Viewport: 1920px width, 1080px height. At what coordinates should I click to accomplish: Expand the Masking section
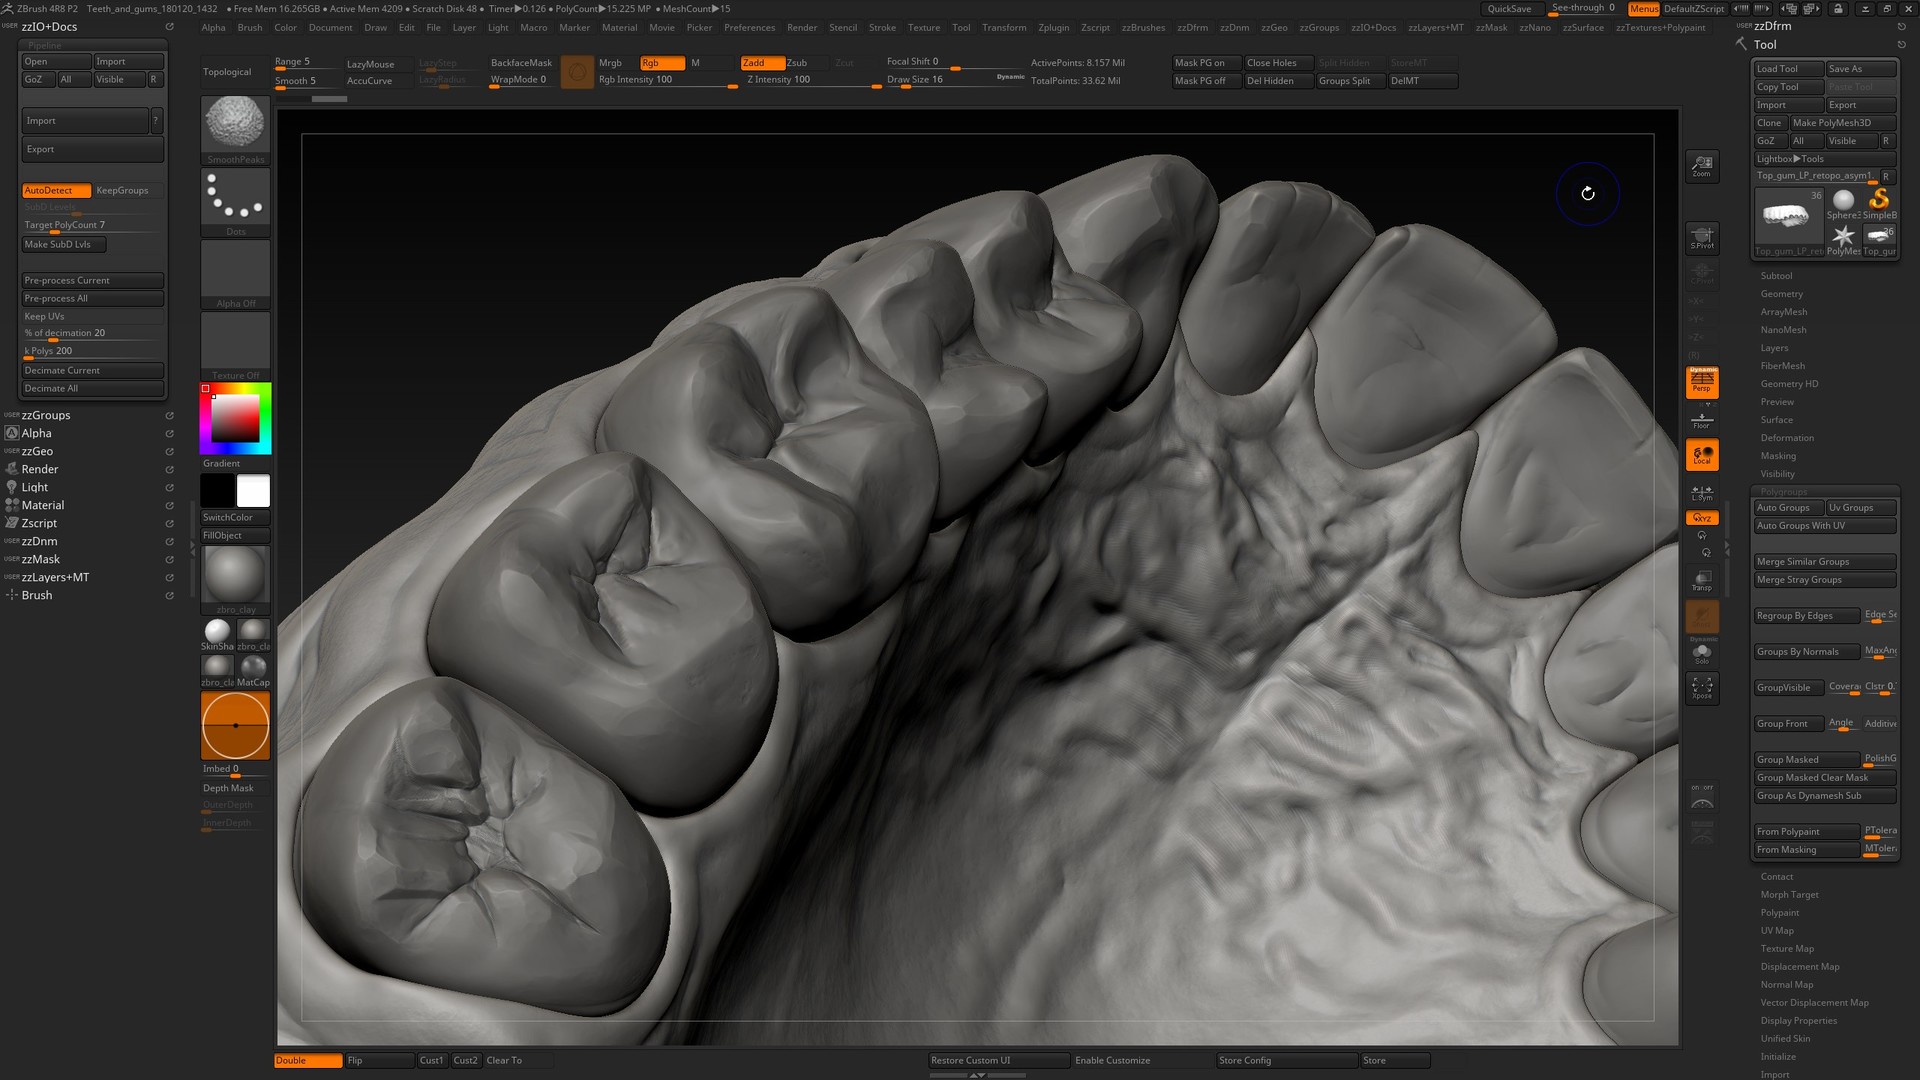point(1778,456)
